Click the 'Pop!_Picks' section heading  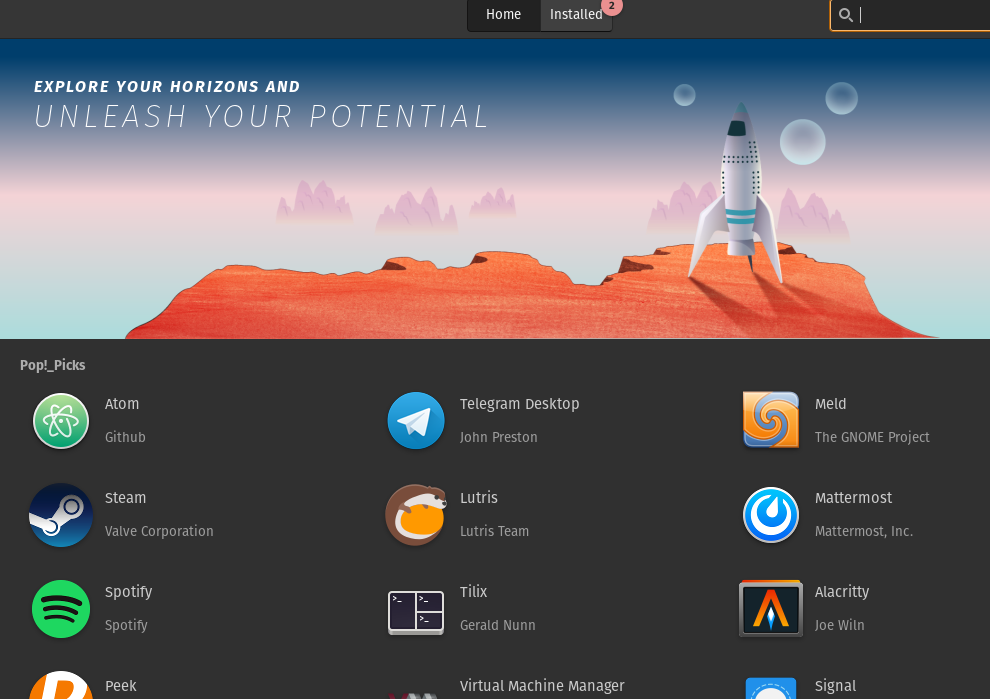(52, 365)
